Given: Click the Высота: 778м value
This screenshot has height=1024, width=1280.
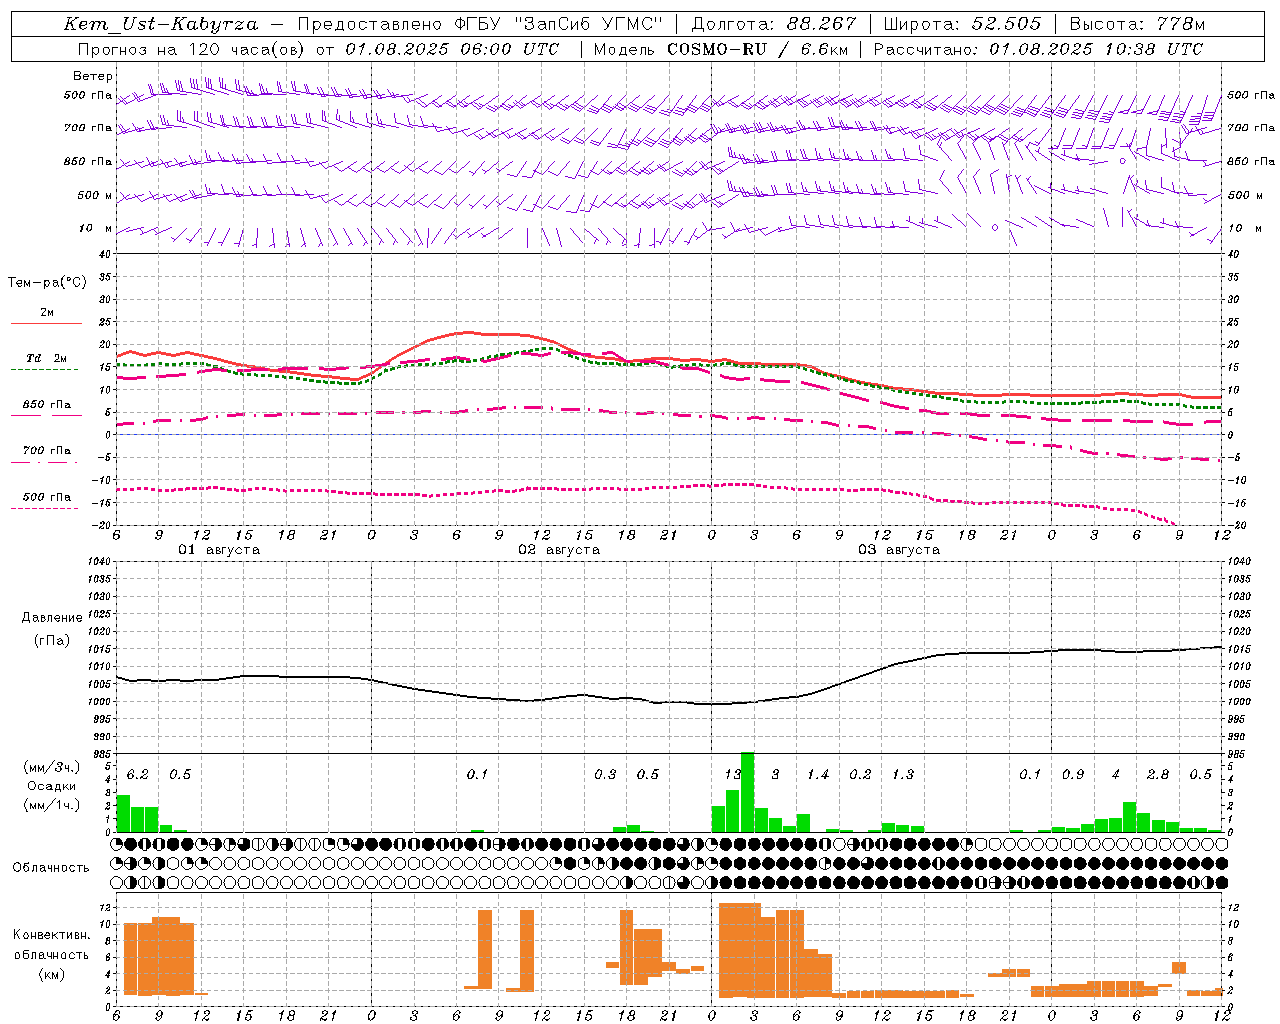Looking at the screenshot, I should coord(1138,24).
